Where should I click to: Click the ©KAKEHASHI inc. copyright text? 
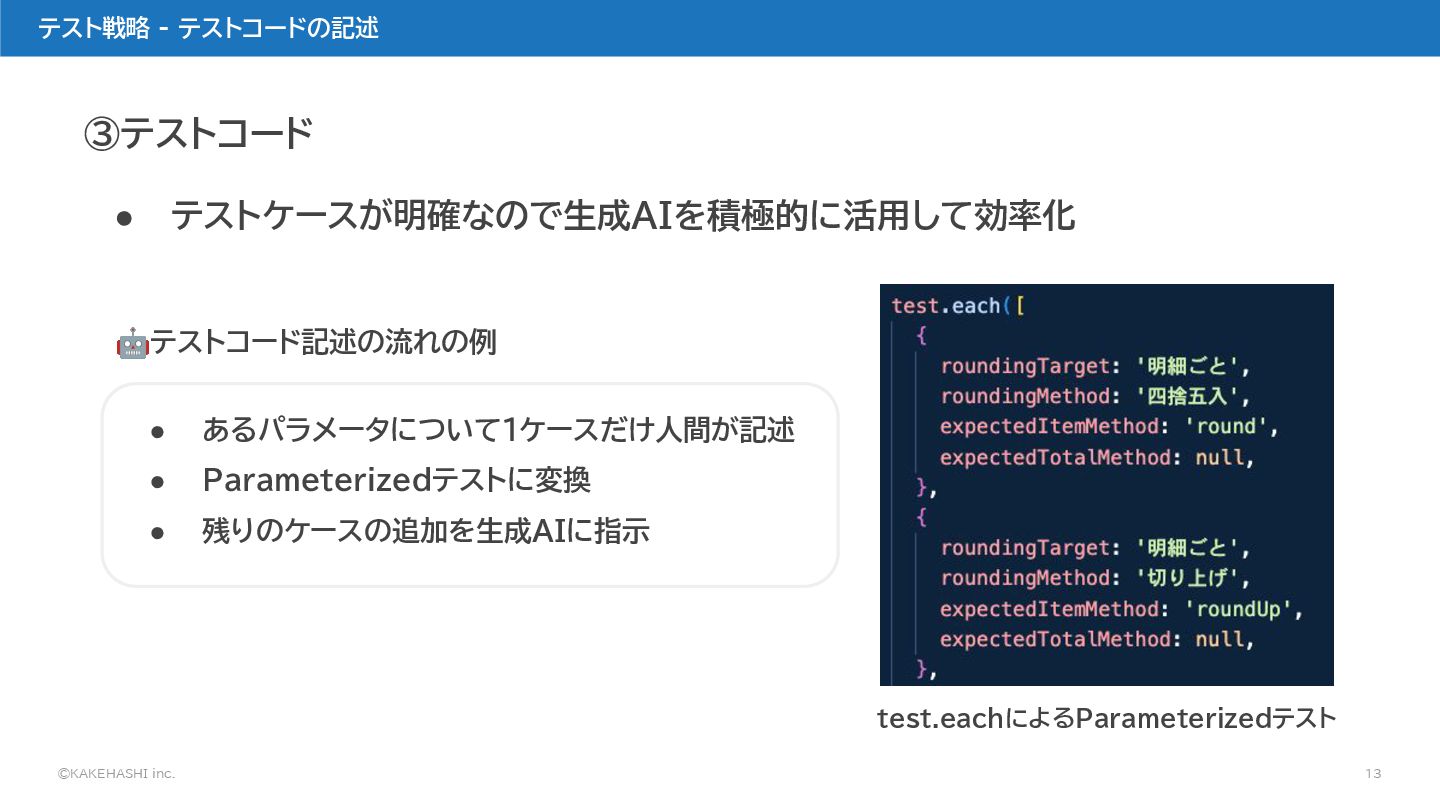click(116, 774)
